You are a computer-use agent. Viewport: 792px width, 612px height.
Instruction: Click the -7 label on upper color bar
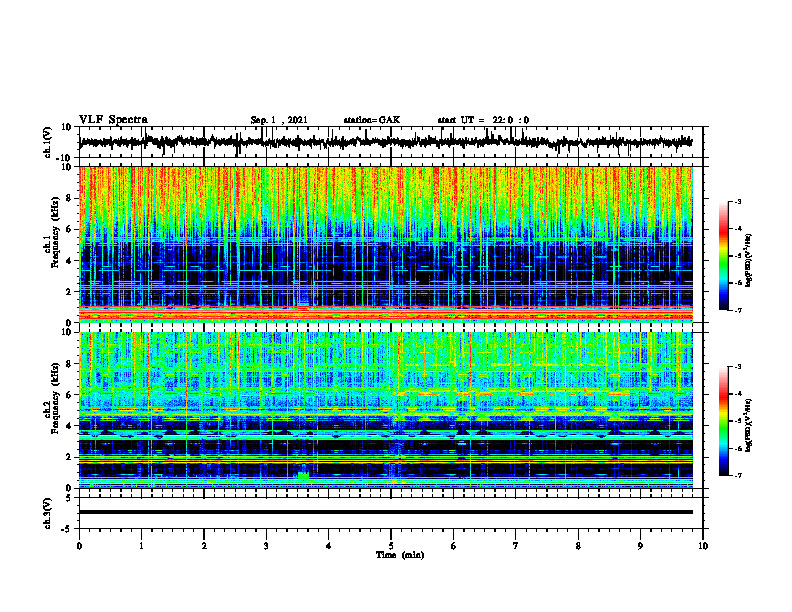(x=738, y=310)
